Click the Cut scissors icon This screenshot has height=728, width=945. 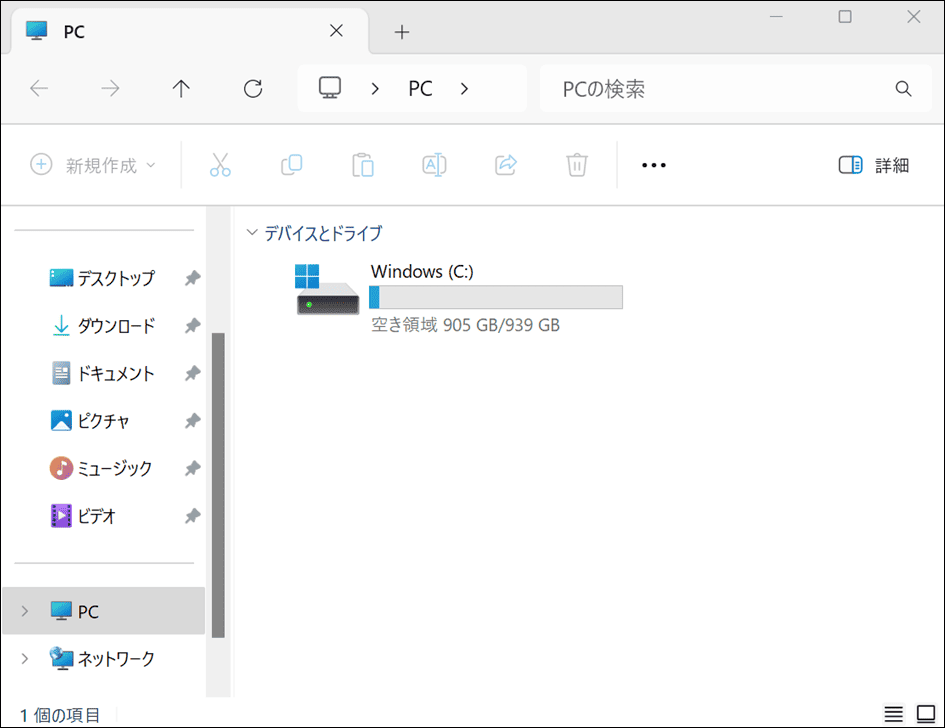pyautogui.click(x=220, y=165)
